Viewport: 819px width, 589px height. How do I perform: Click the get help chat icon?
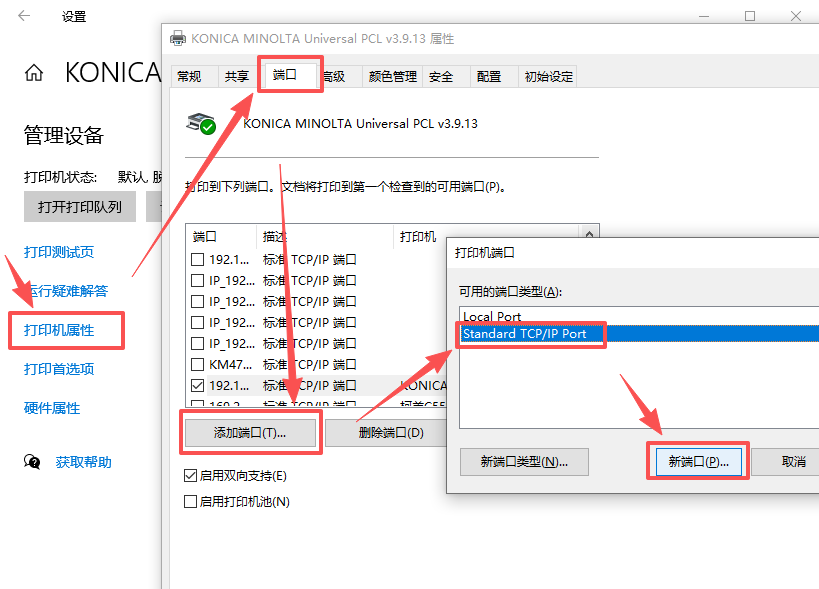(x=32, y=462)
